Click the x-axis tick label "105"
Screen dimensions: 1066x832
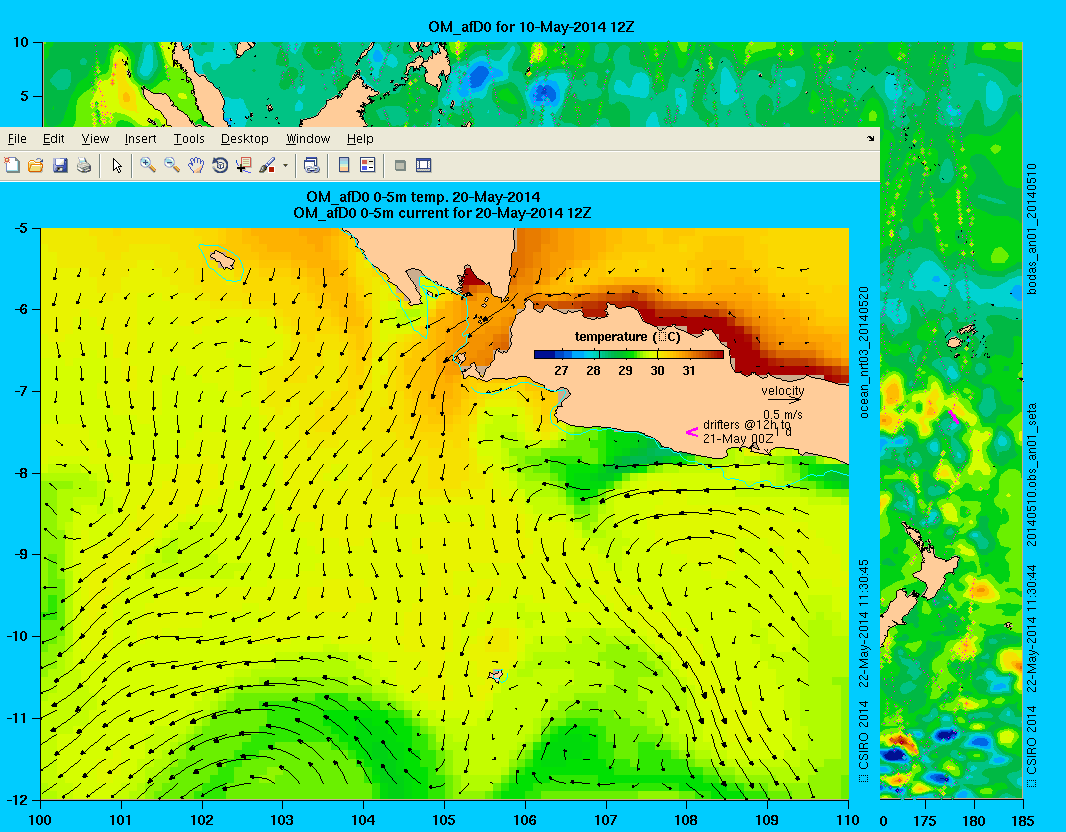pyautogui.click(x=444, y=820)
